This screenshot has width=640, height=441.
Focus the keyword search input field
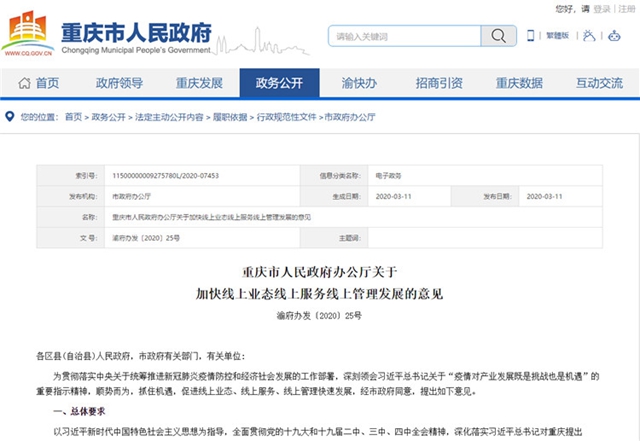pyautogui.click(x=405, y=36)
